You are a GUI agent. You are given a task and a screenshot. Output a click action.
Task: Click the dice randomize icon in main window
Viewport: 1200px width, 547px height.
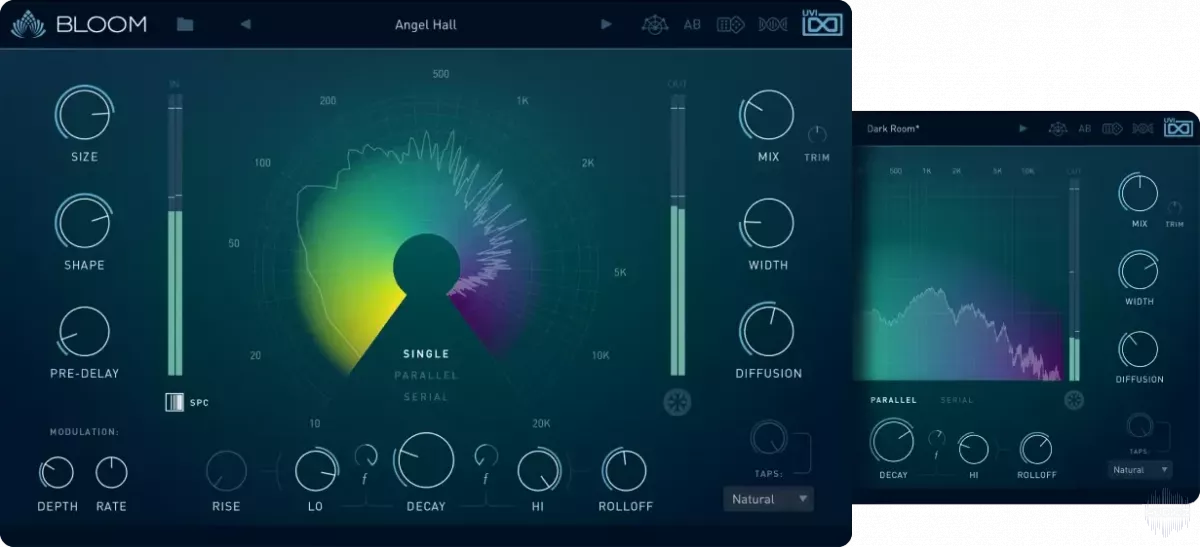point(731,25)
